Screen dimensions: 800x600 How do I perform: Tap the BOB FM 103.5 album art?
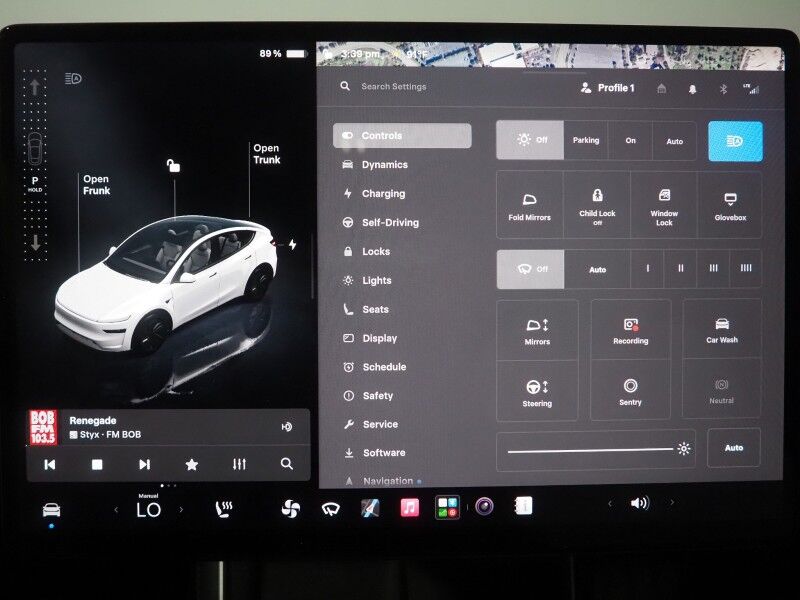pos(43,428)
